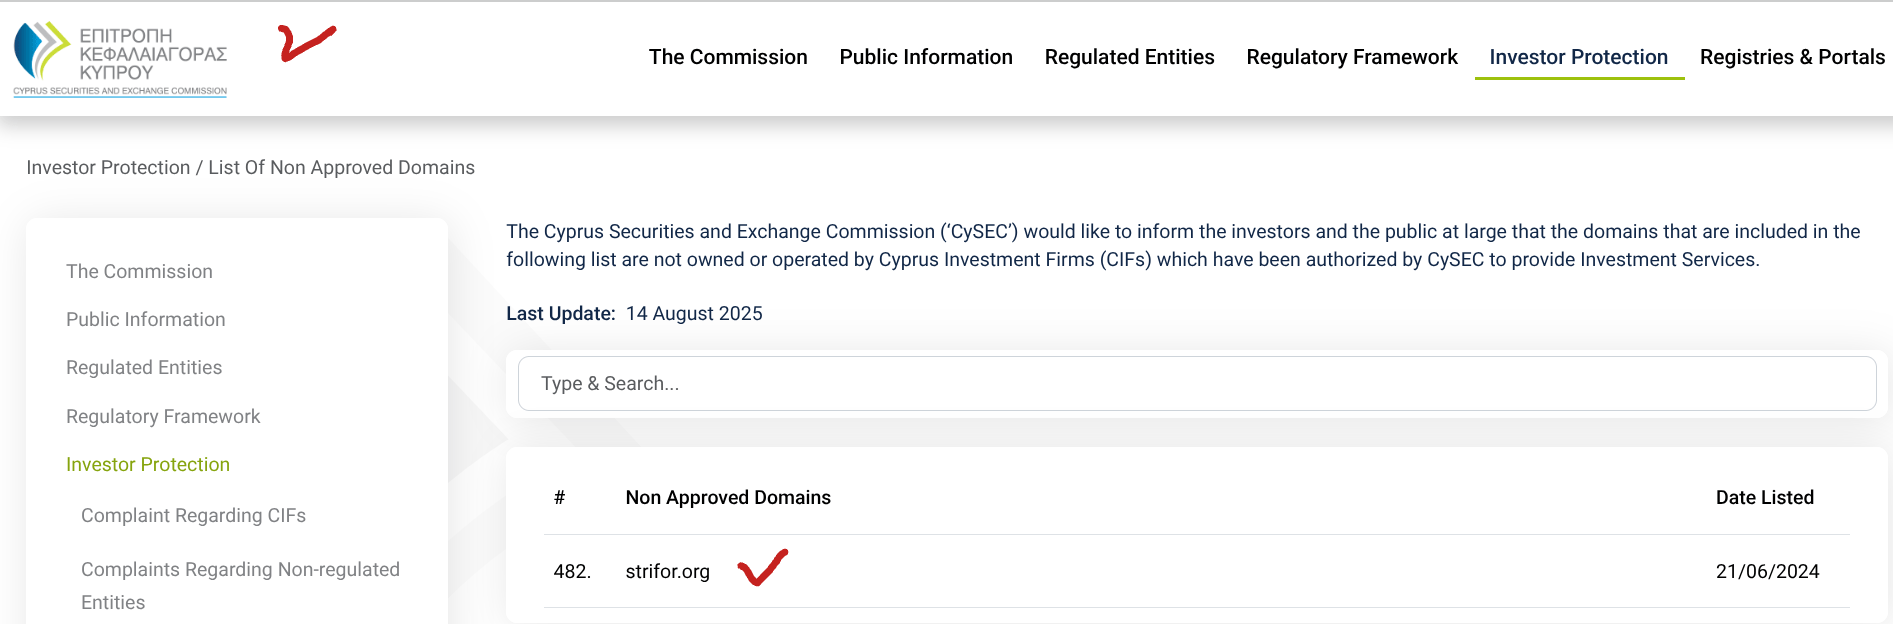1893x624 pixels.
Task: Open Regulated Entities top navigation menu
Action: point(1129,58)
